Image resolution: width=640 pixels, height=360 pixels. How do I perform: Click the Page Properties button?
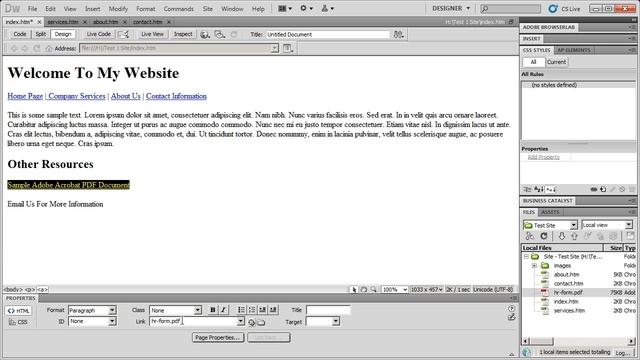click(218, 338)
